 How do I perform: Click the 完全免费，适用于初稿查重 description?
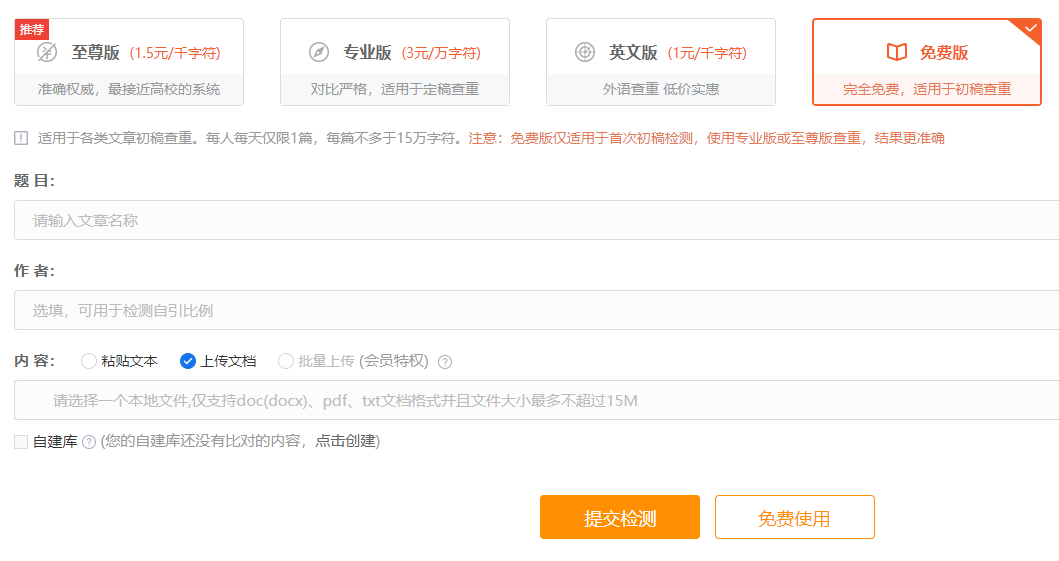[927, 89]
